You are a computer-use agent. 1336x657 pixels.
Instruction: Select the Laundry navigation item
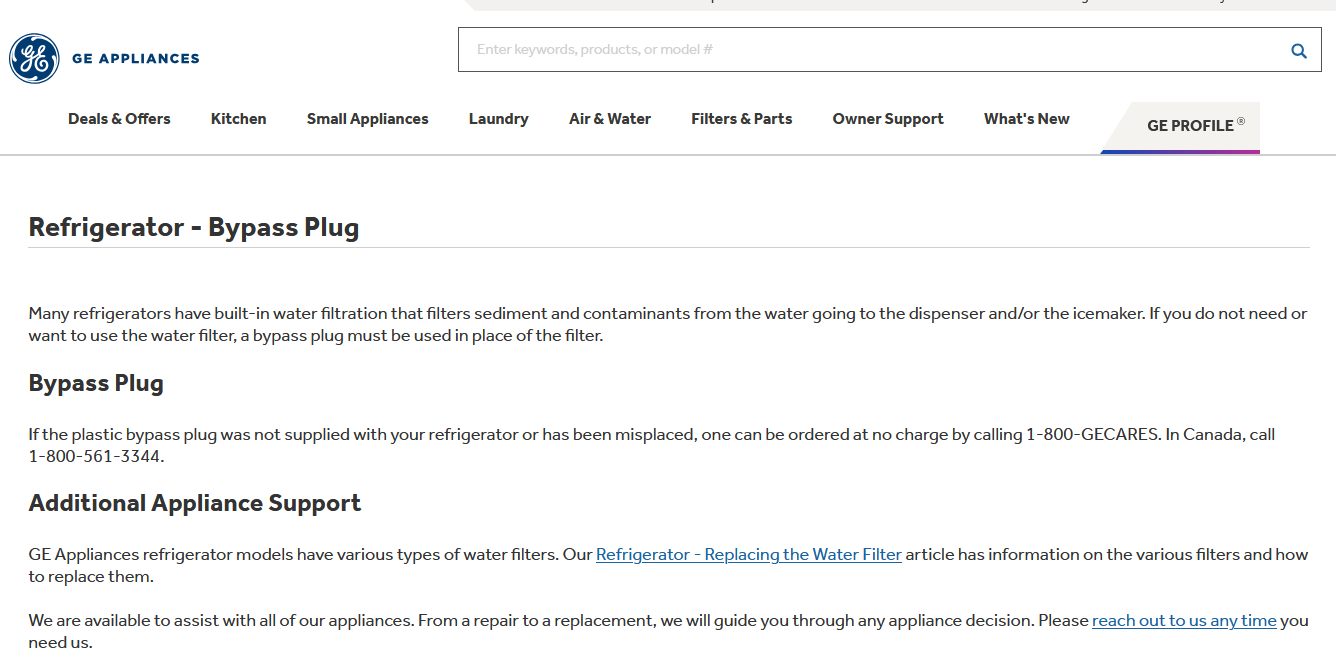(498, 119)
